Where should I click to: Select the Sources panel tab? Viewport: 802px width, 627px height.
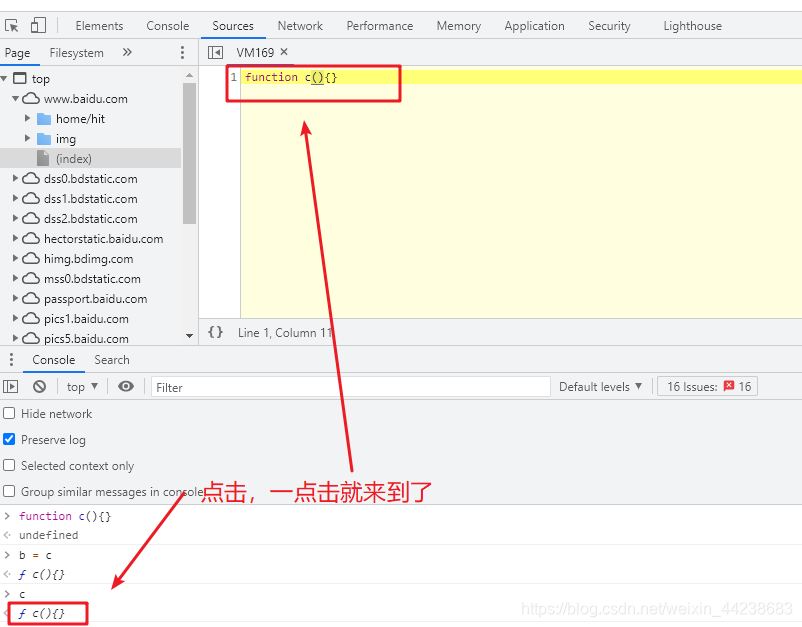click(233, 26)
